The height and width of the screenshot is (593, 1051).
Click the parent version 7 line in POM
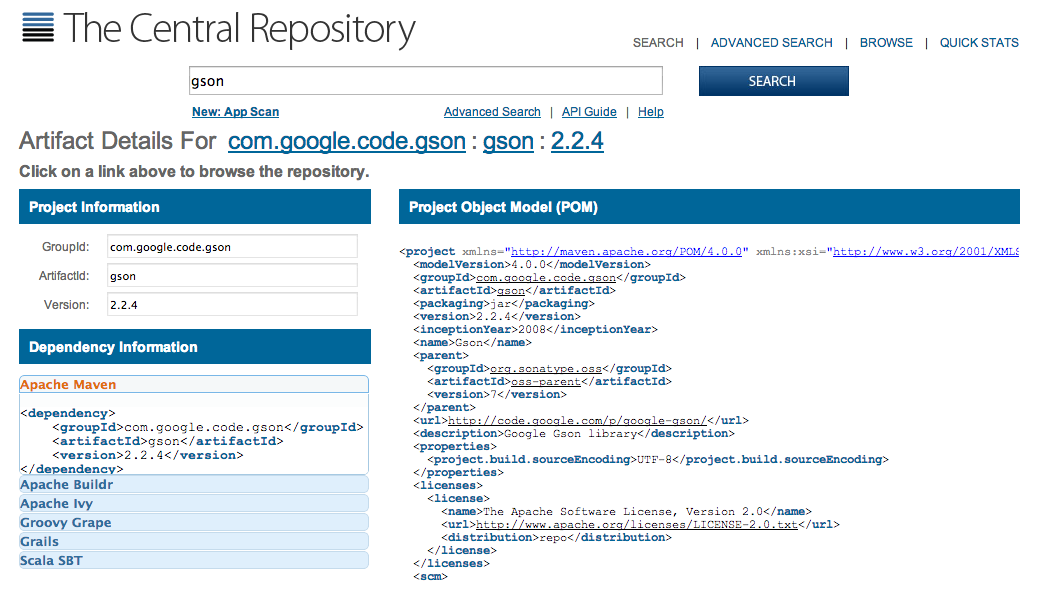[x=497, y=395]
